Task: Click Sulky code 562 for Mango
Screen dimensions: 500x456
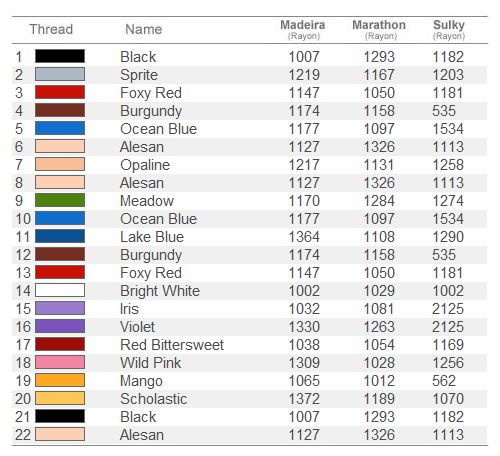Action: [444, 381]
